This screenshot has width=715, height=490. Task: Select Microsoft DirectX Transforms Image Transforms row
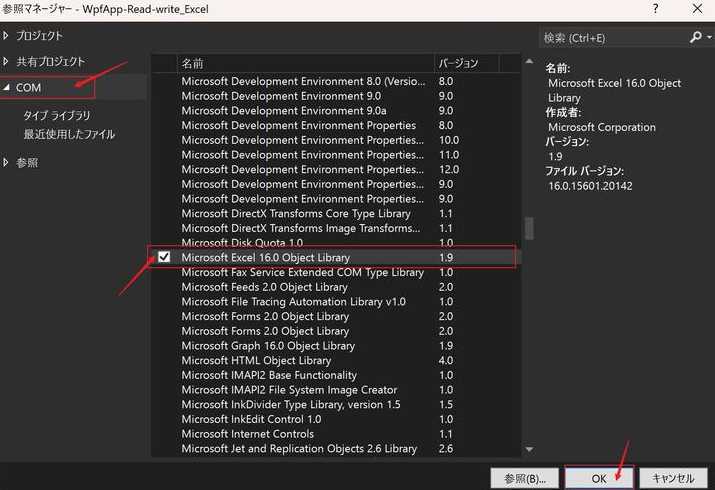335,228
